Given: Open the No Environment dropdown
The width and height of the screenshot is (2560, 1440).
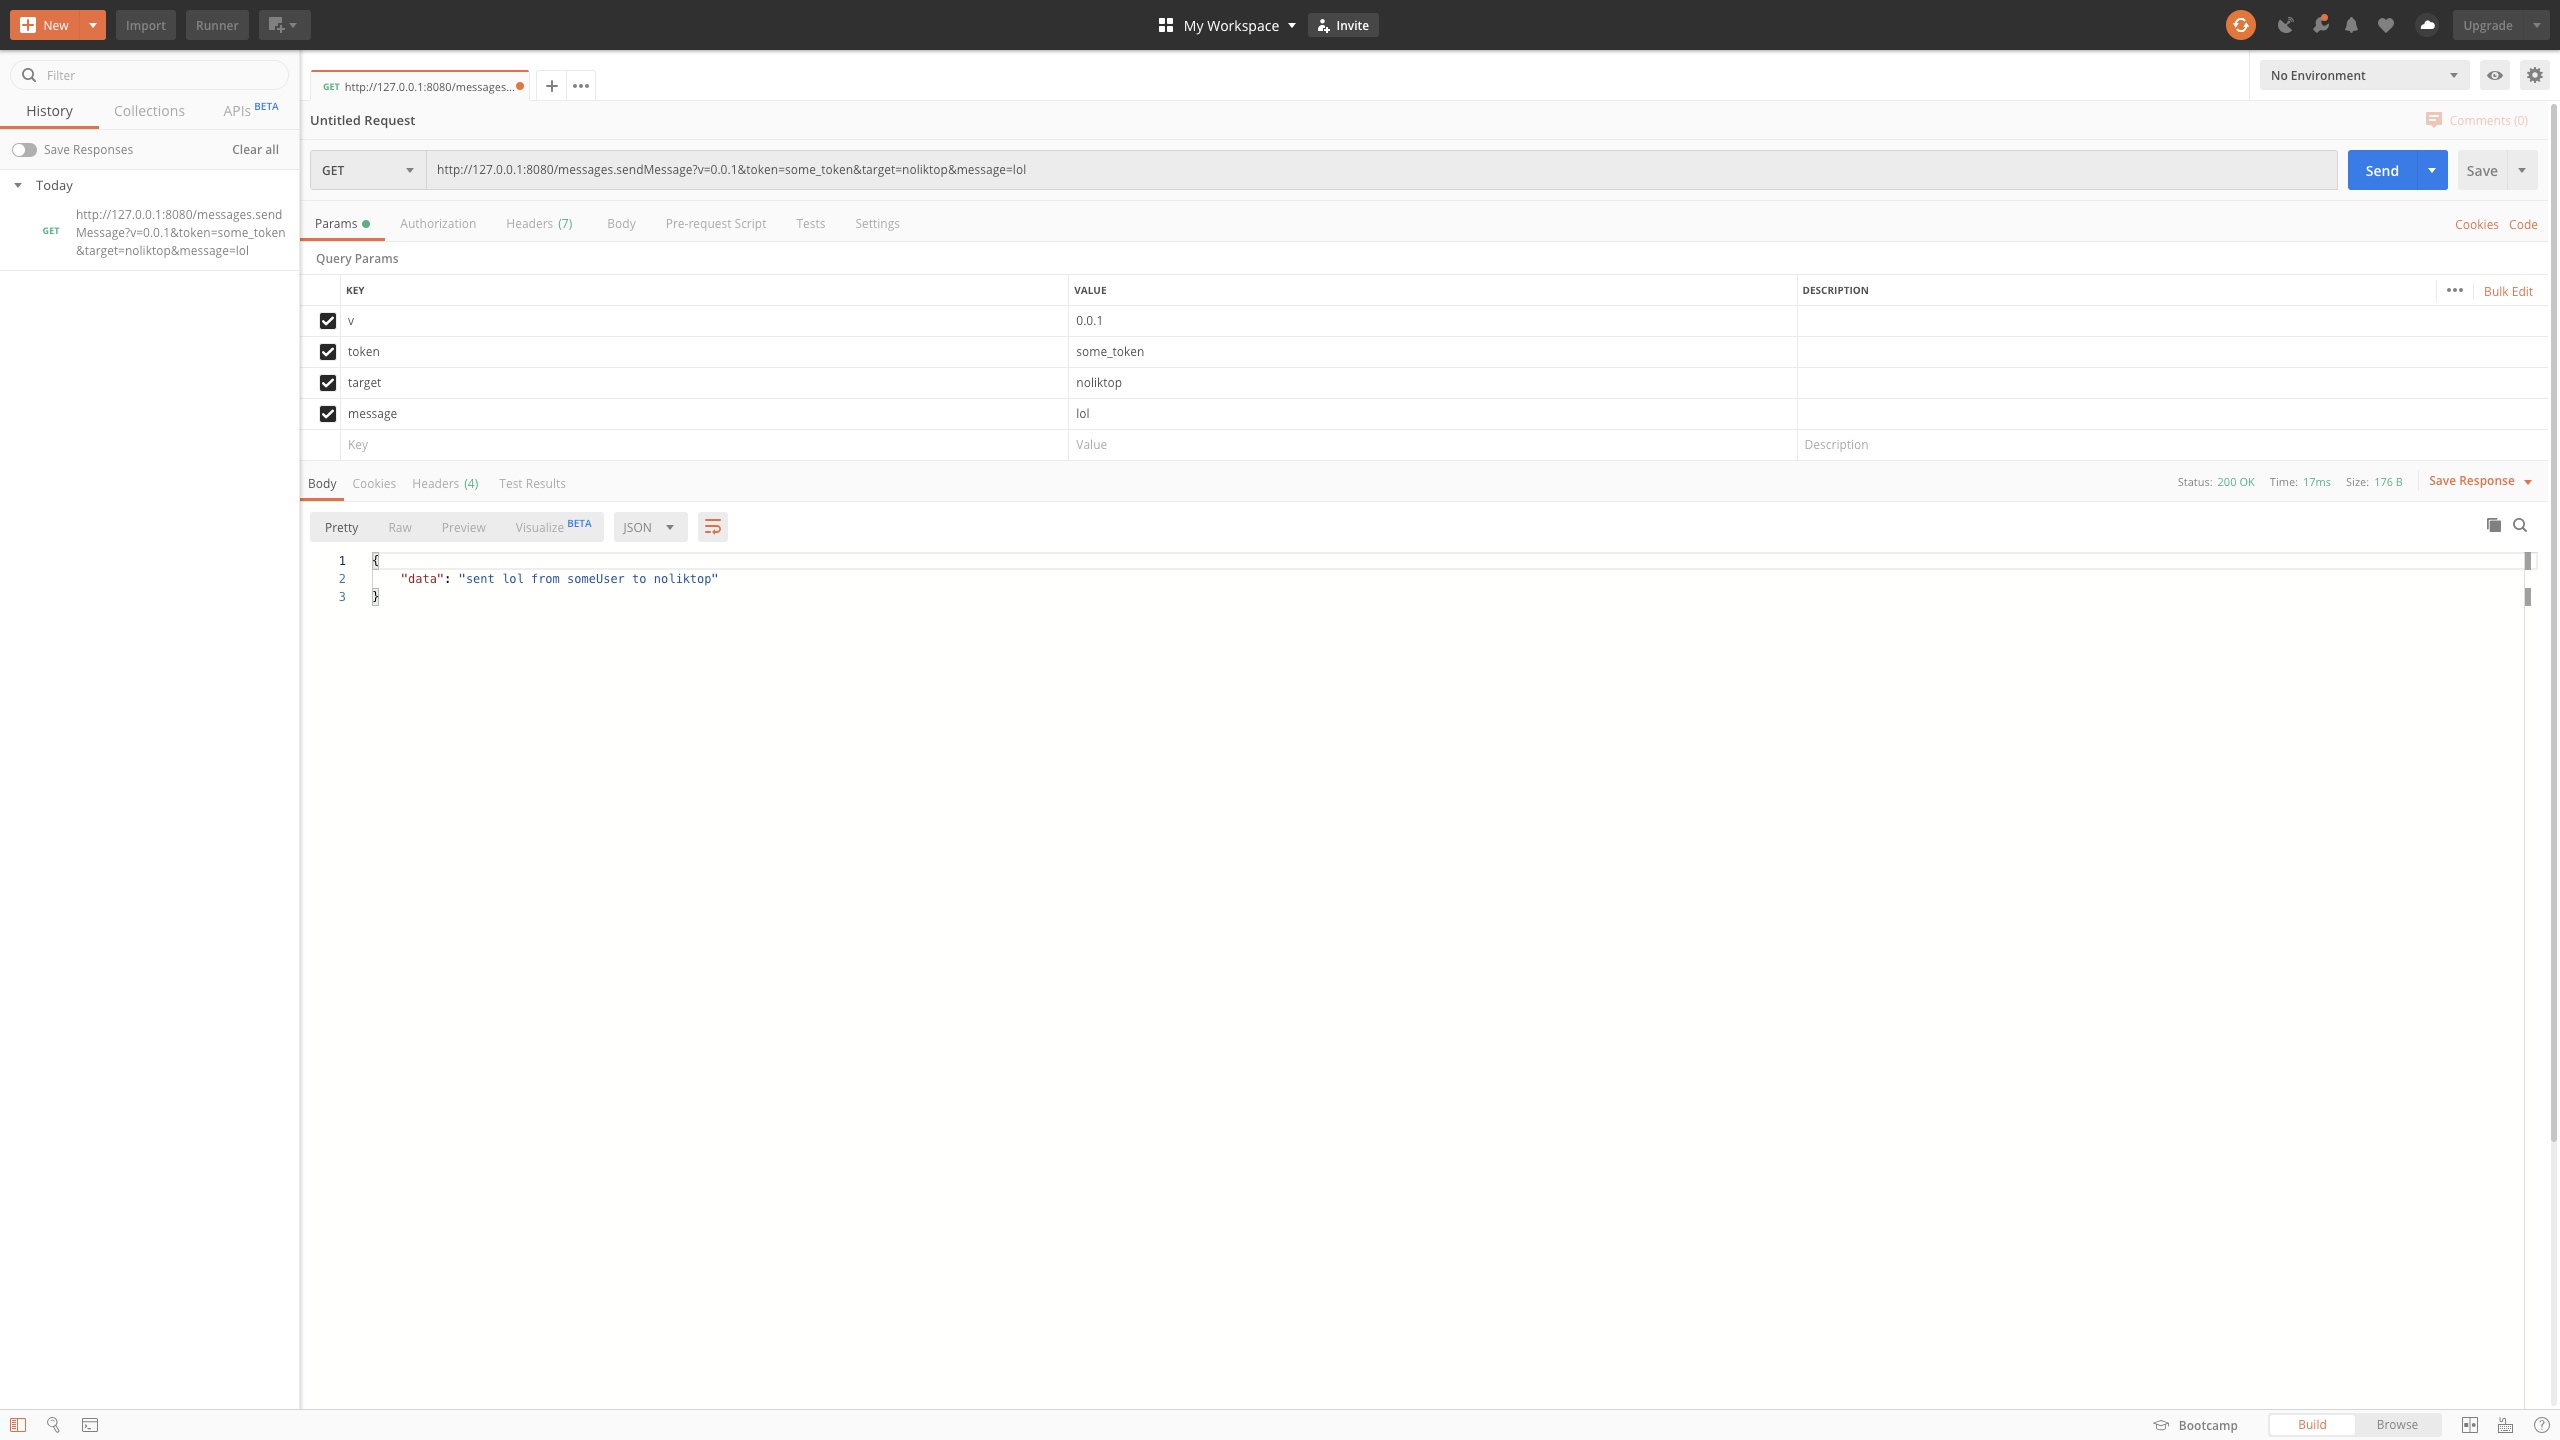Looking at the screenshot, I should (2364, 75).
